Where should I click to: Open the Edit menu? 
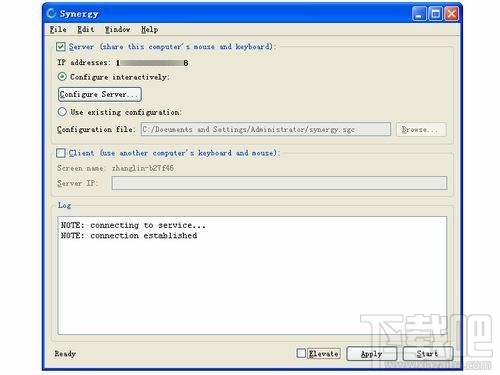point(85,29)
